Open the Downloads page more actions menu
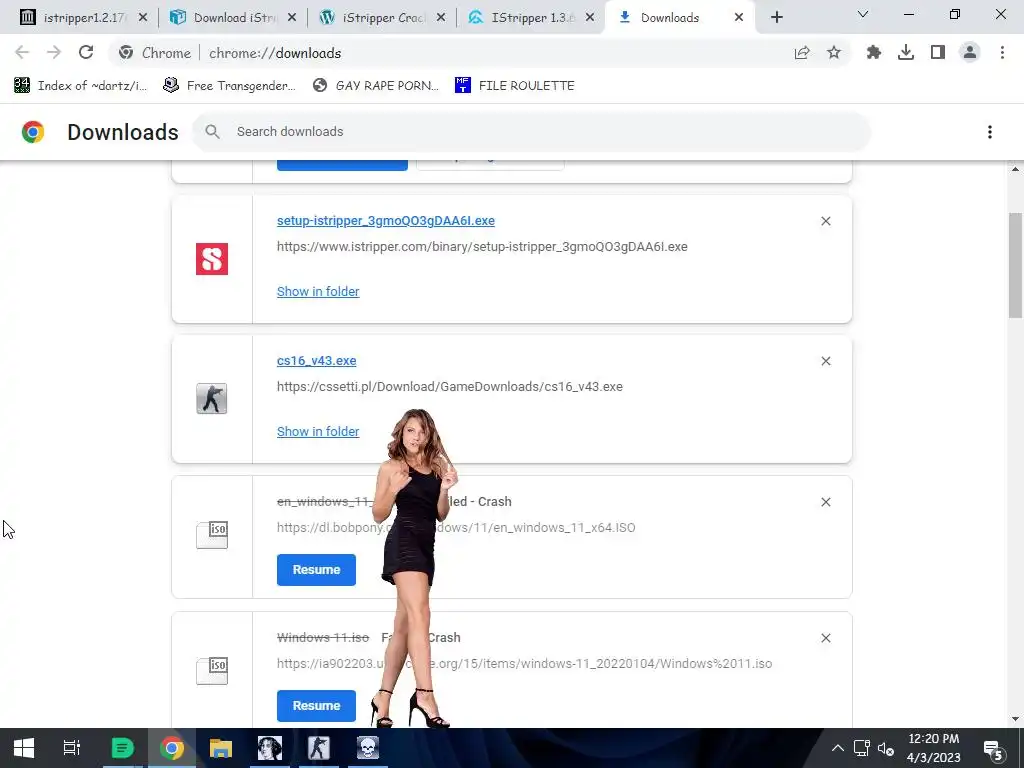Image resolution: width=1024 pixels, height=768 pixels. (x=990, y=132)
